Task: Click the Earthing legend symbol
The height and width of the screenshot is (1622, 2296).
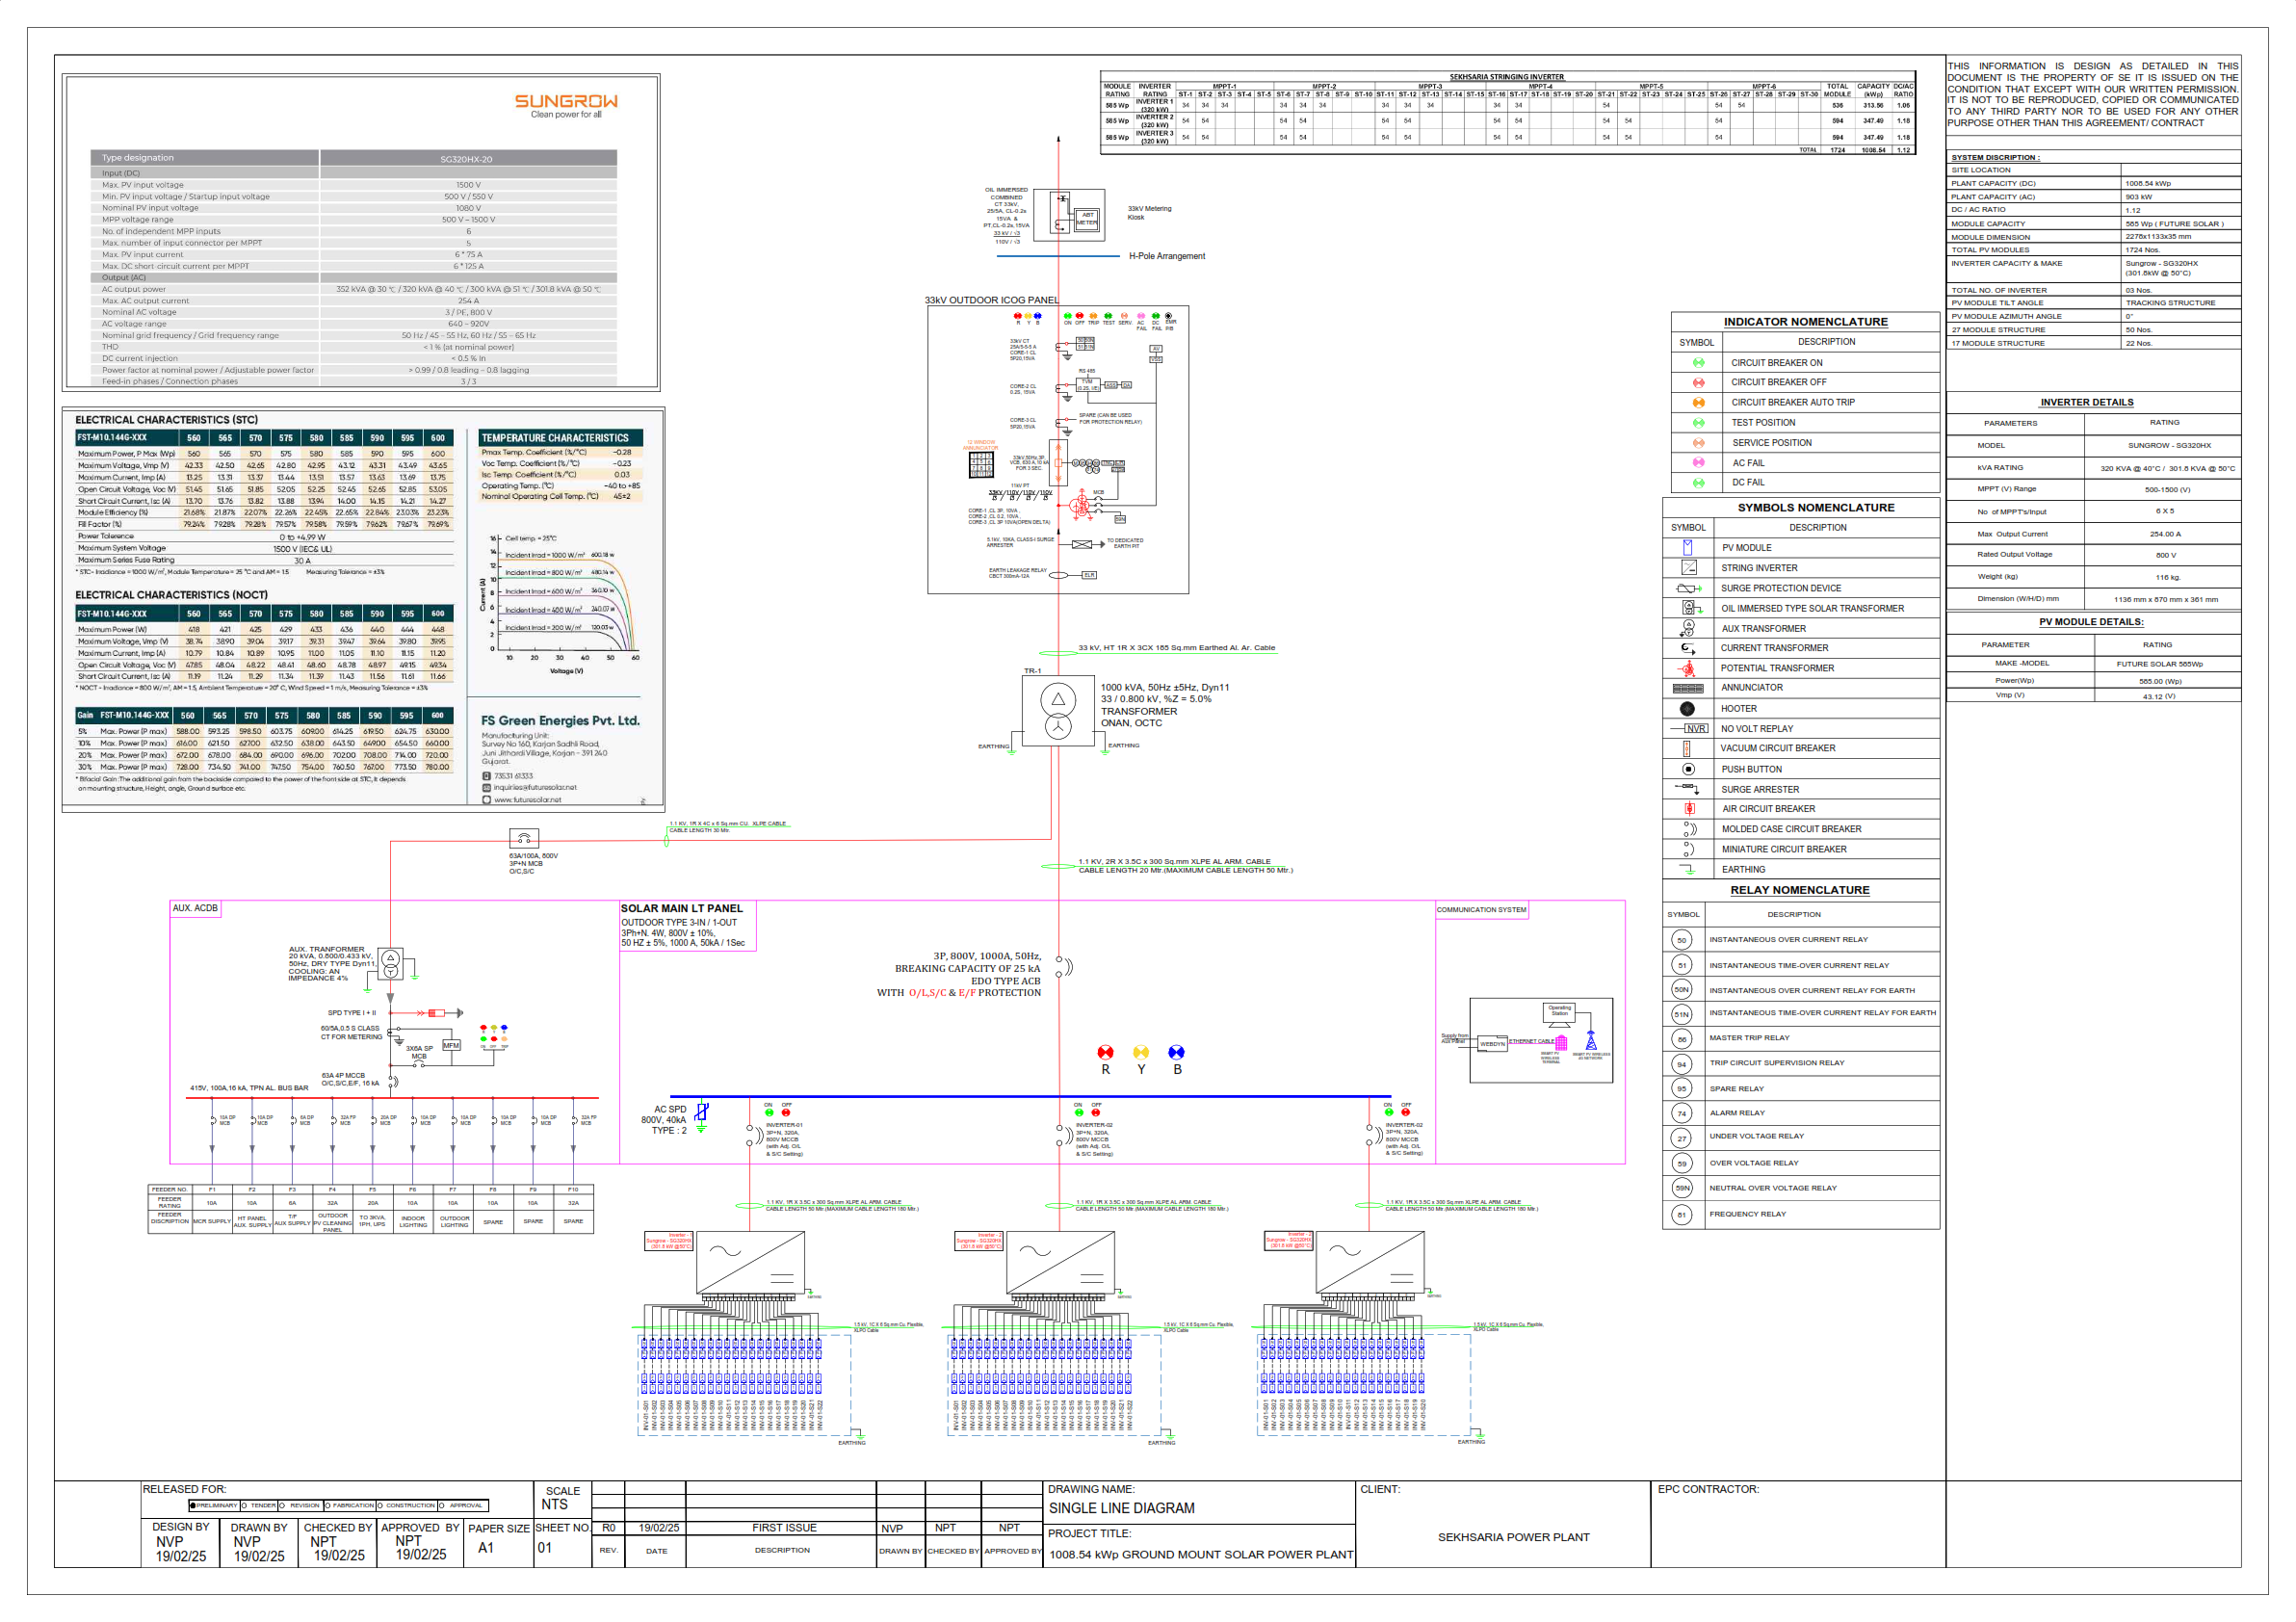Action: point(1688,869)
